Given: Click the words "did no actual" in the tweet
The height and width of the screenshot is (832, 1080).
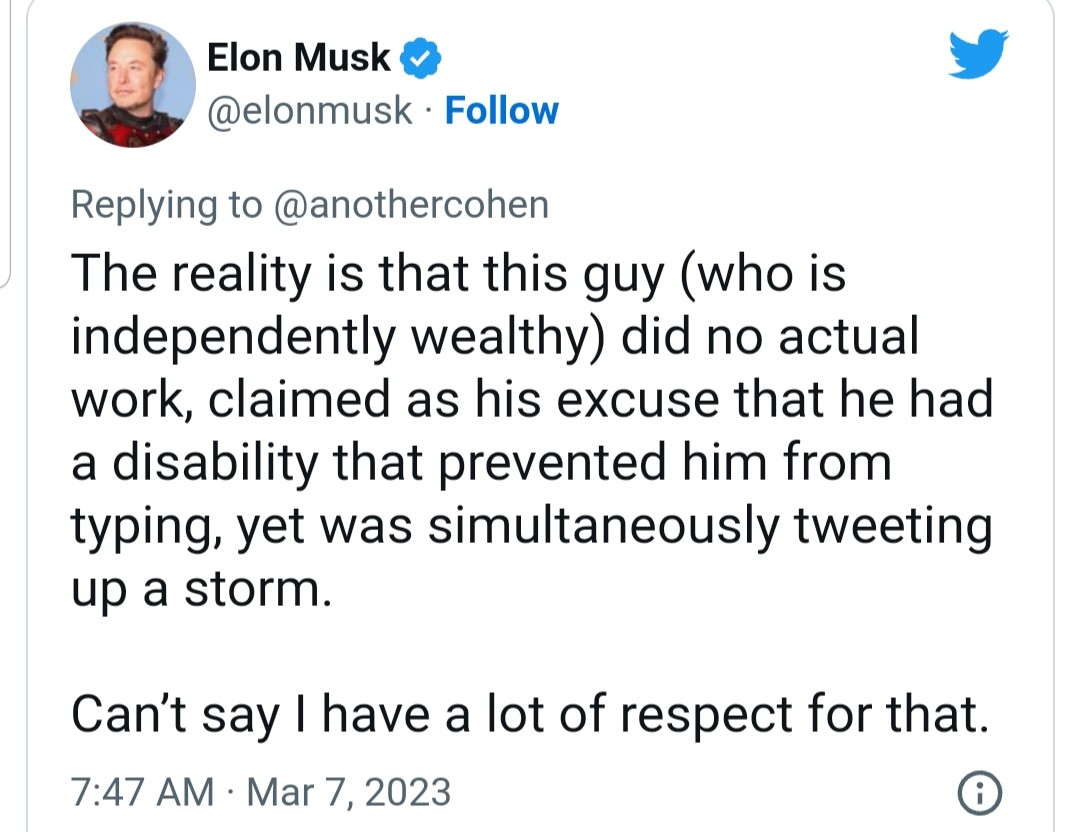Looking at the screenshot, I should 769,337.
